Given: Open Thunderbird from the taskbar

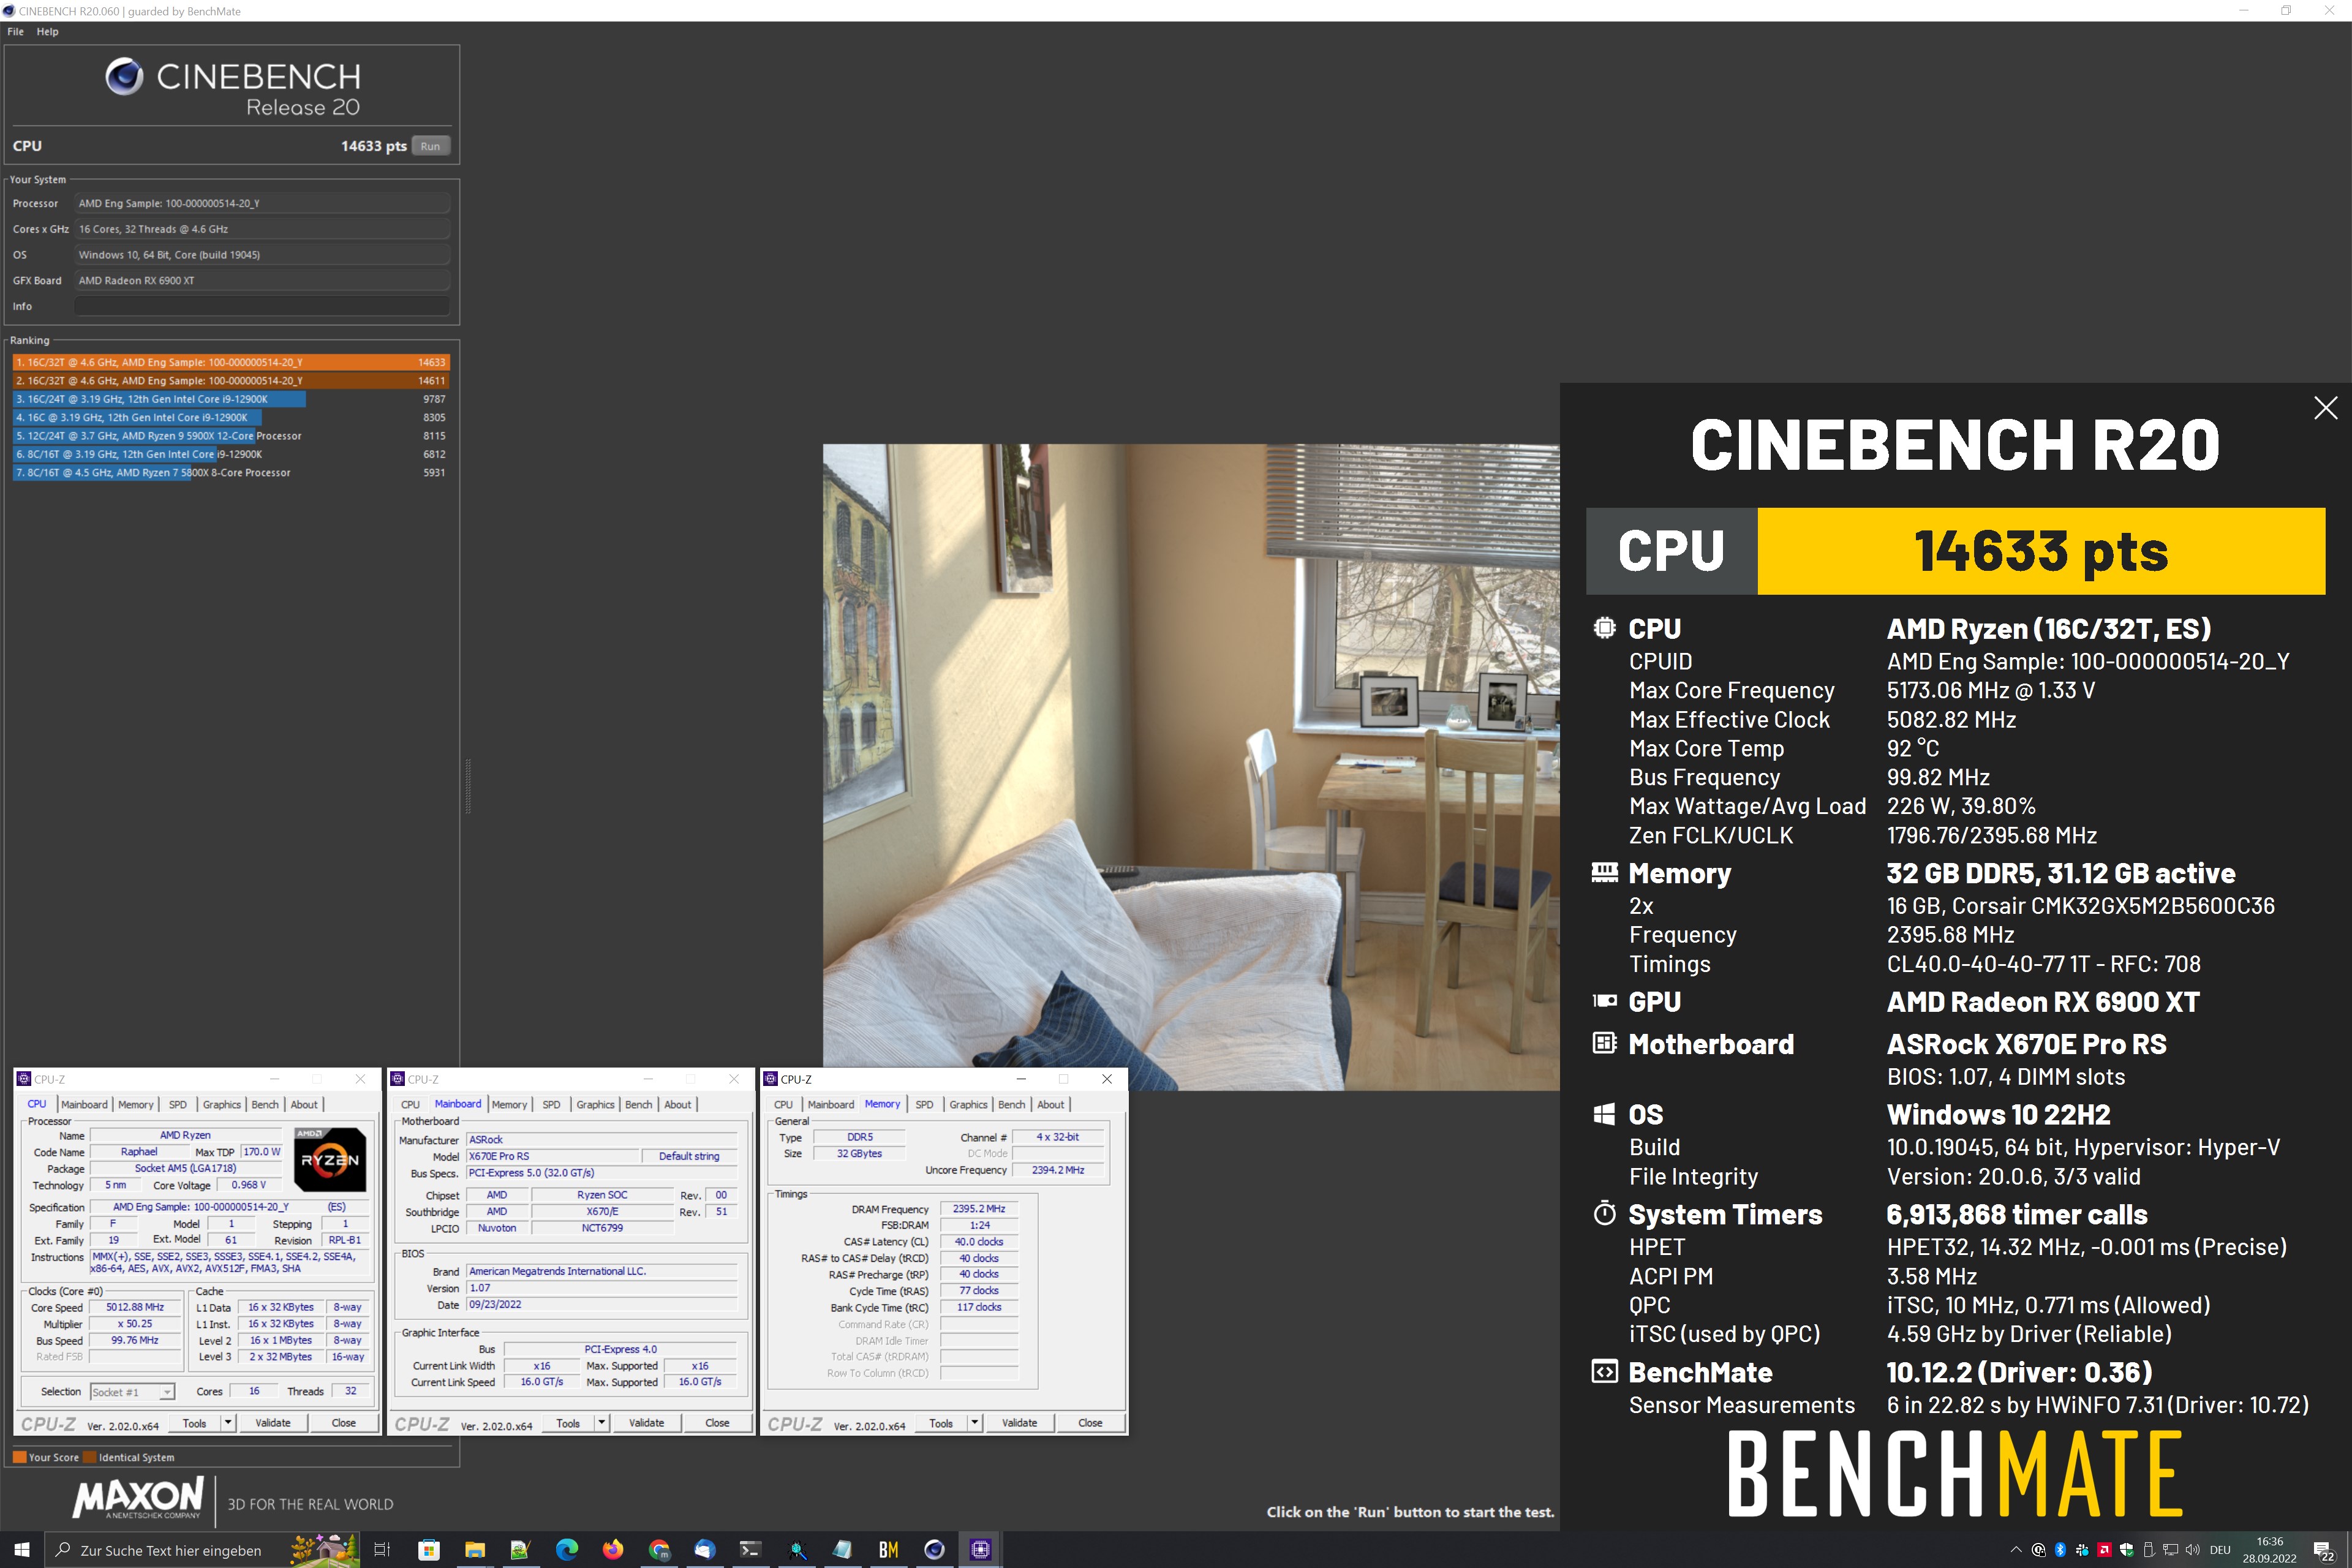Looking at the screenshot, I should point(705,1549).
